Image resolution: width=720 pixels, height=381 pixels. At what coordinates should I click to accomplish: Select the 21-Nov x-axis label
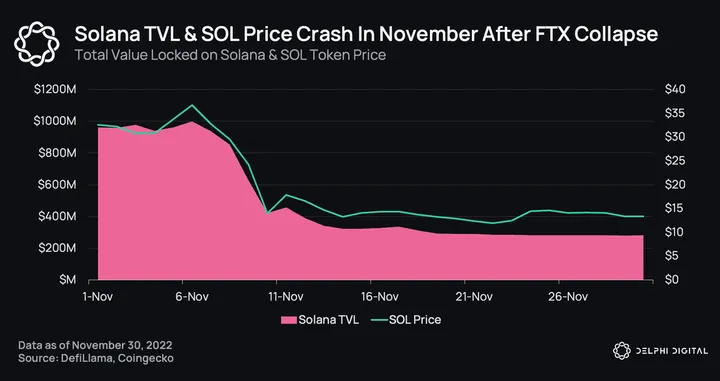[476, 297]
